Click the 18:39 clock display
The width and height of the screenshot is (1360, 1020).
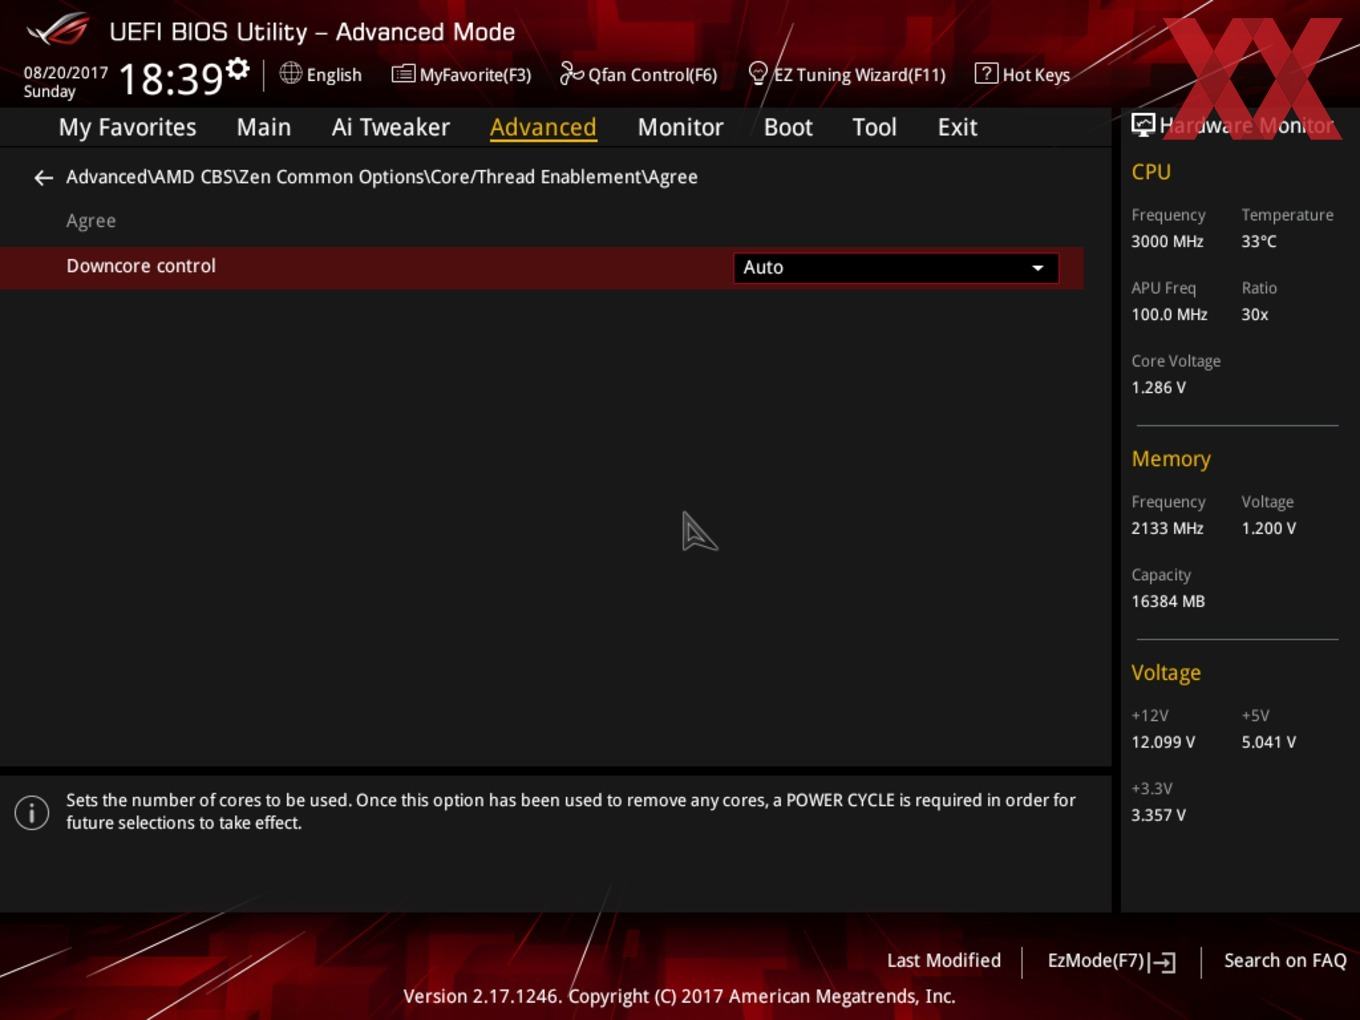170,79
